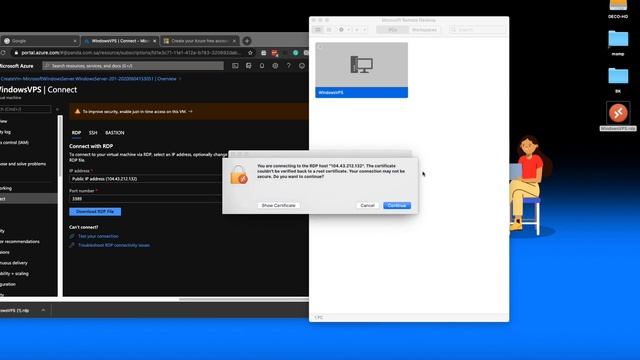
Task: Open the WindowsVPS.rdp desktop file icon
Action: (x=618, y=117)
